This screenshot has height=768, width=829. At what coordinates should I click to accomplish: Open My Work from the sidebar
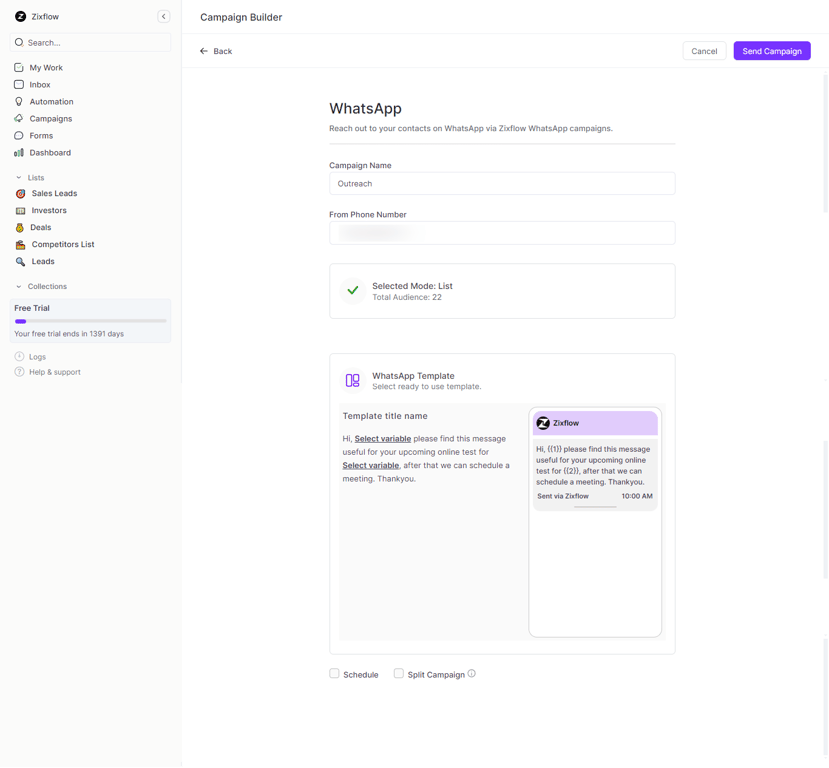coord(18,67)
